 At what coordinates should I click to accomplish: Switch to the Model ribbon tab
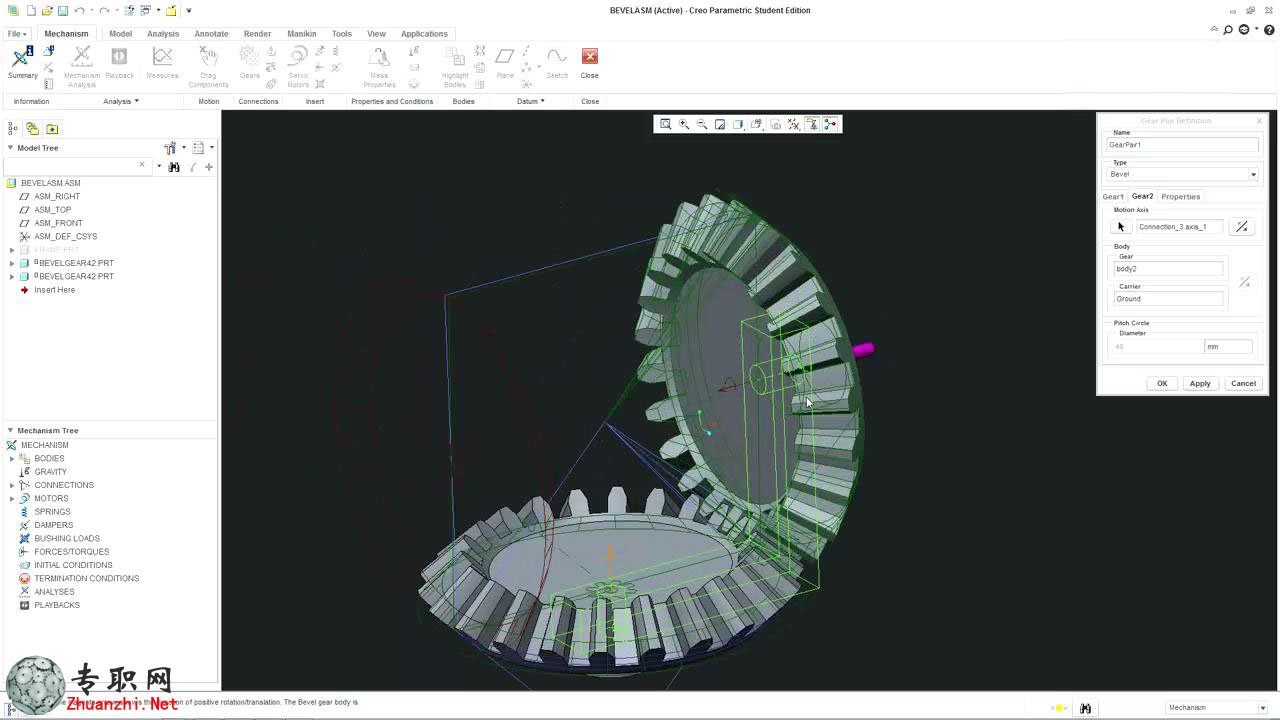[120, 34]
